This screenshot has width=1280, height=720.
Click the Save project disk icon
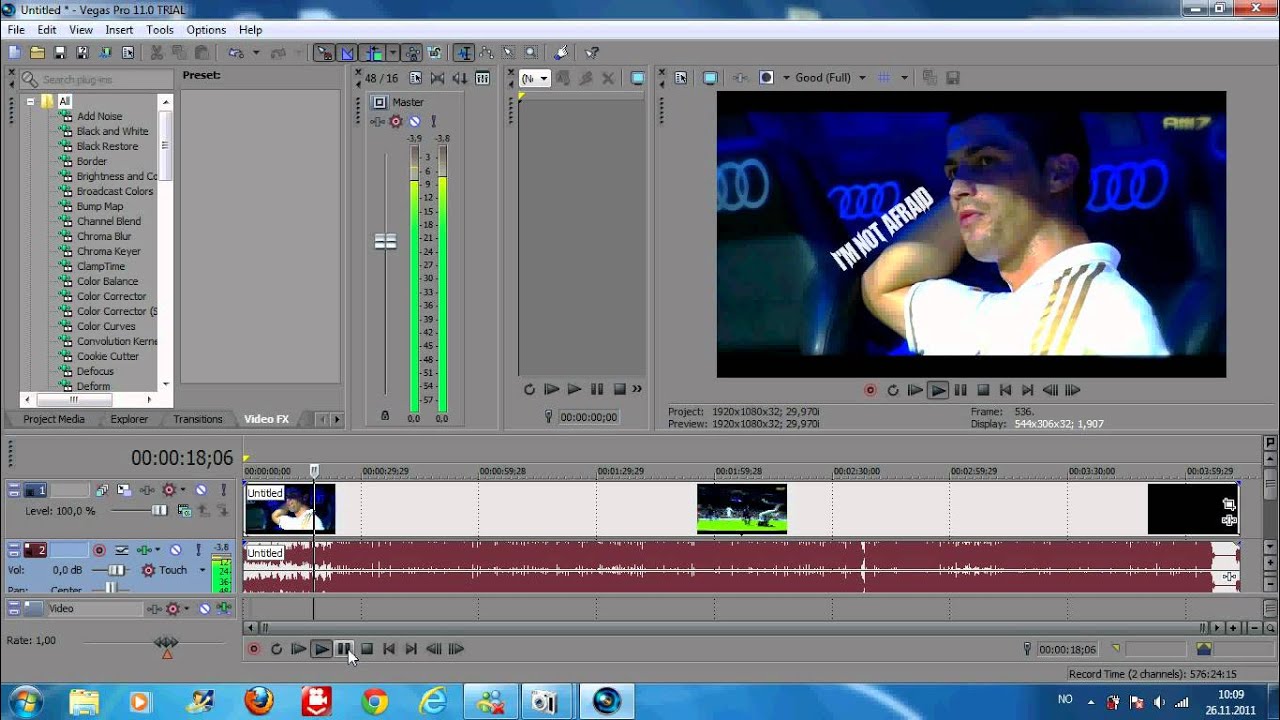(x=60, y=52)
